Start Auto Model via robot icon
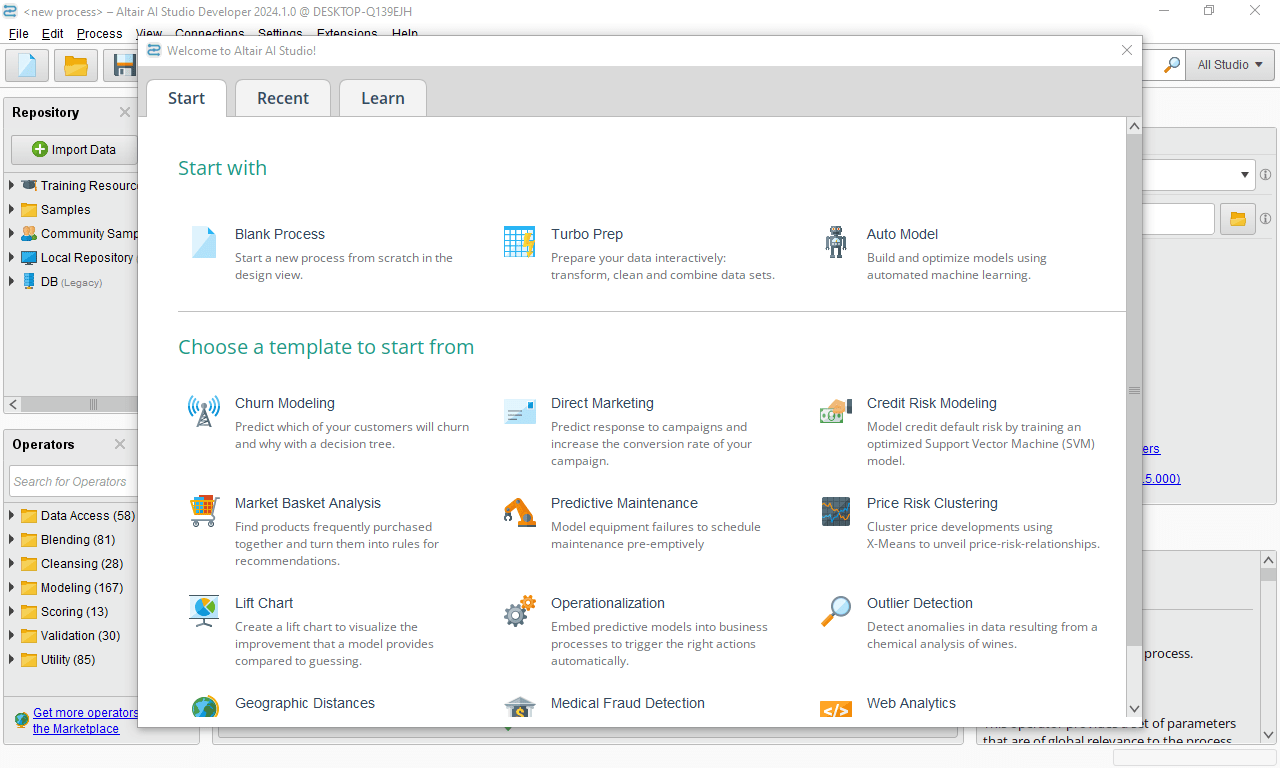The image size is (1280, 768). 836,242
